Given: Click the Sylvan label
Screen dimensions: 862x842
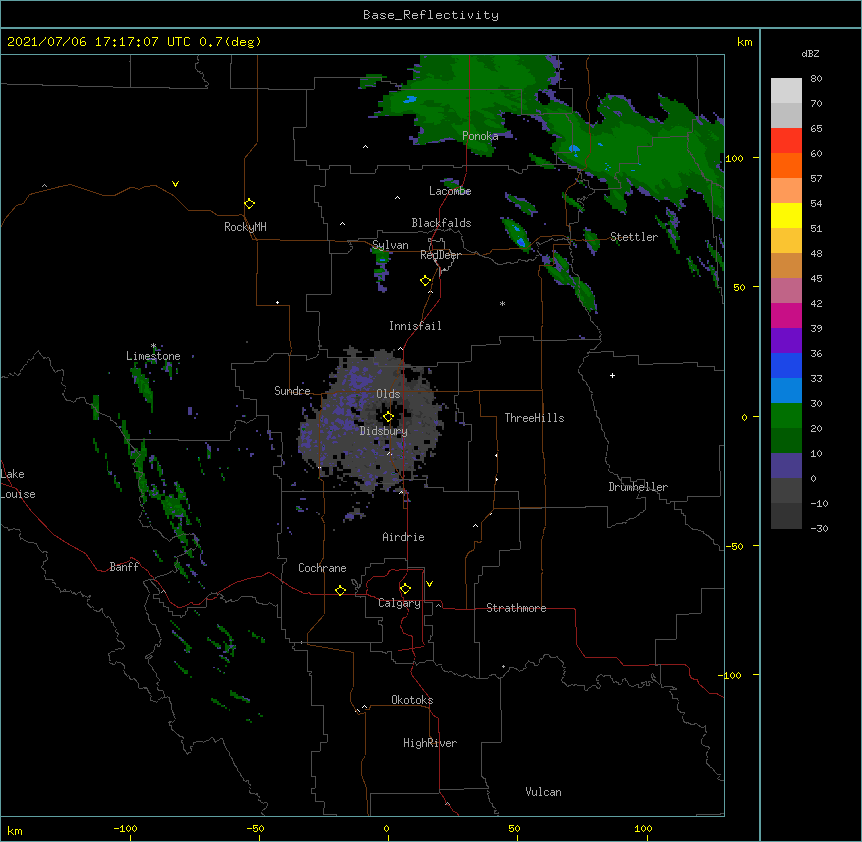Looking at the screenshot, I should (x=390, y=245).
